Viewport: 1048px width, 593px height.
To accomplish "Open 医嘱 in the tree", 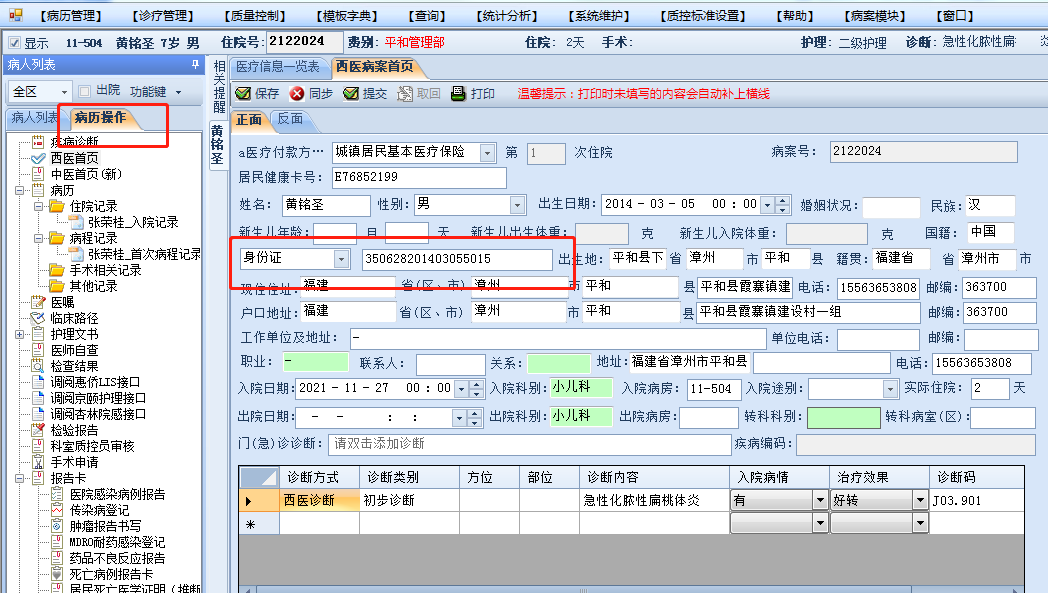I will click(63, 302).
